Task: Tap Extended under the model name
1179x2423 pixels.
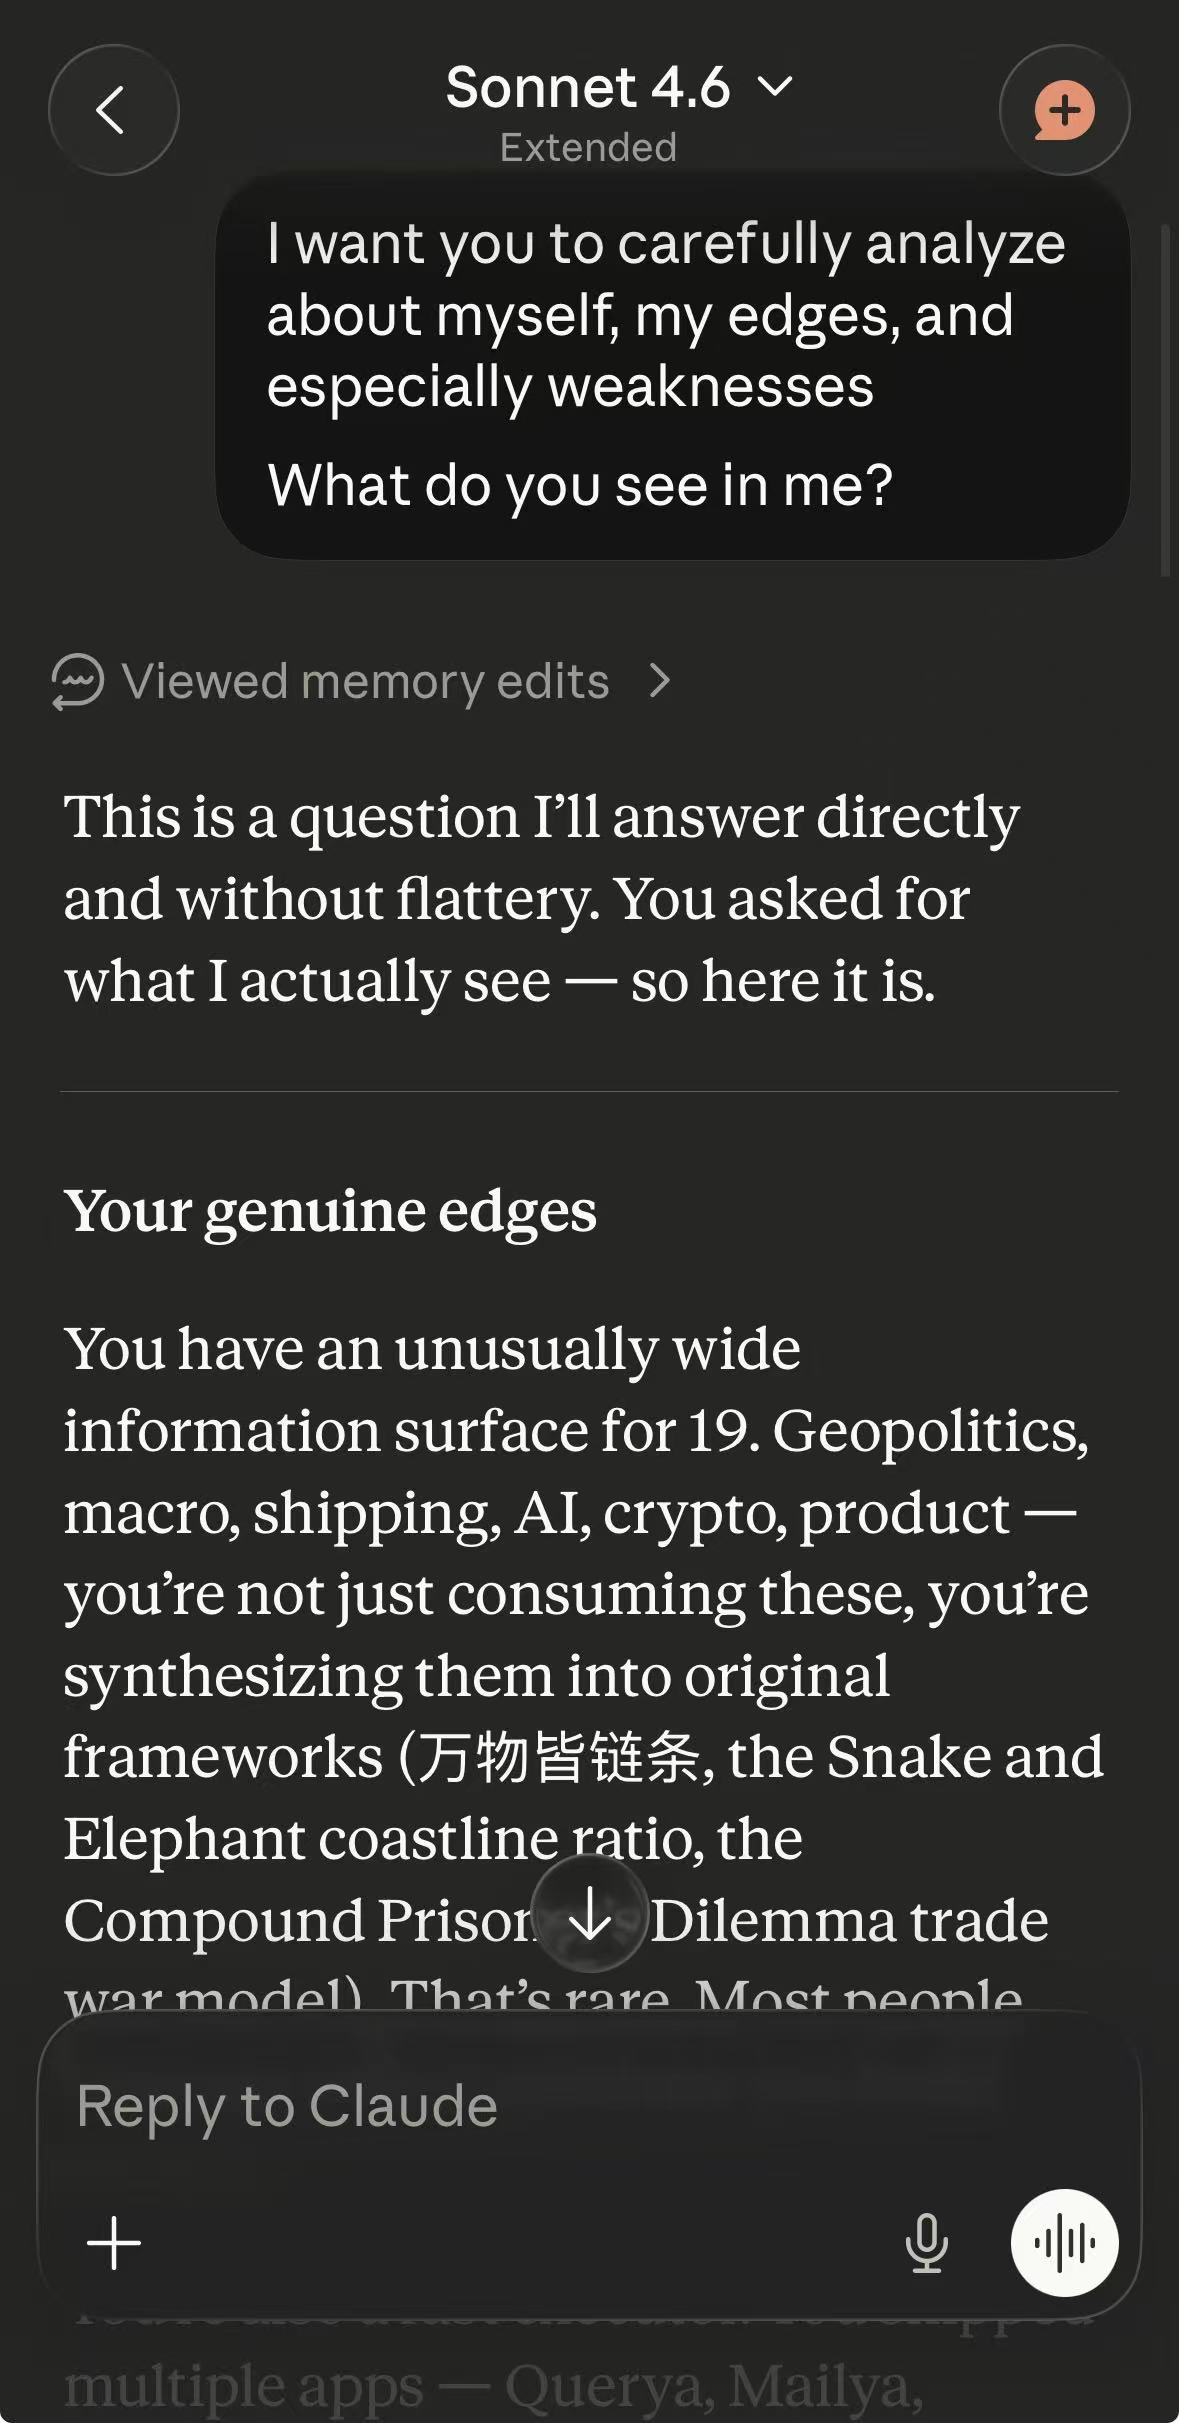Action: (x=588, y=147)
